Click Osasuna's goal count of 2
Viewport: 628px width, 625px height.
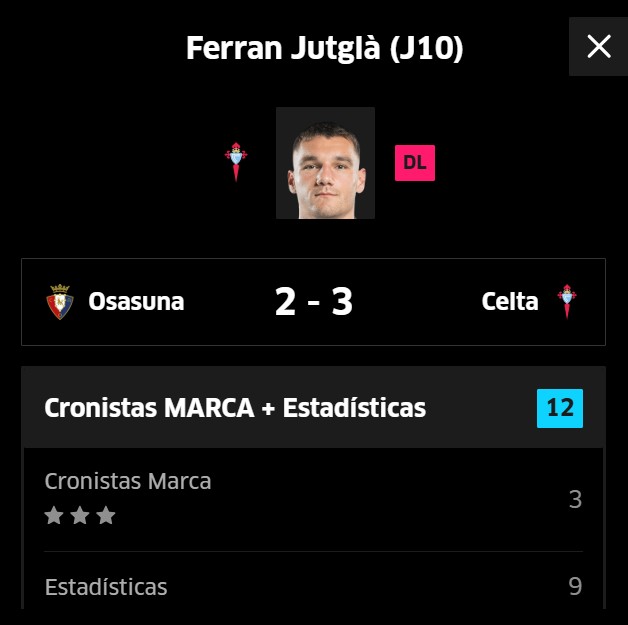286,302
